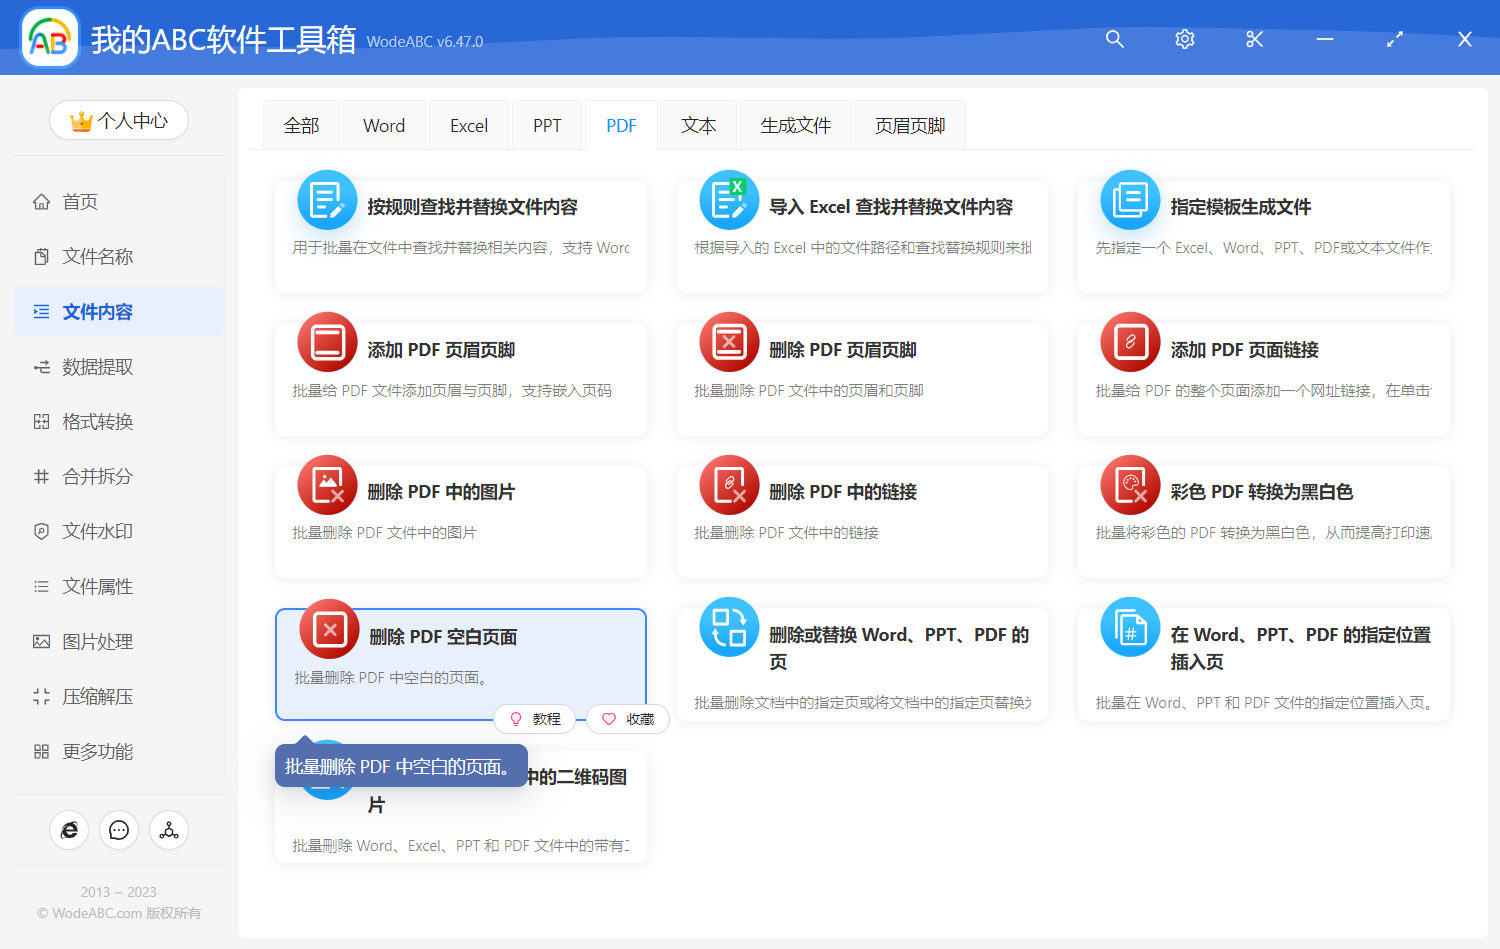Toggle 收藏 on 删除 PDF 空白页面 card
Screen dimensions: 1500x949
click(x=627, y=719)
